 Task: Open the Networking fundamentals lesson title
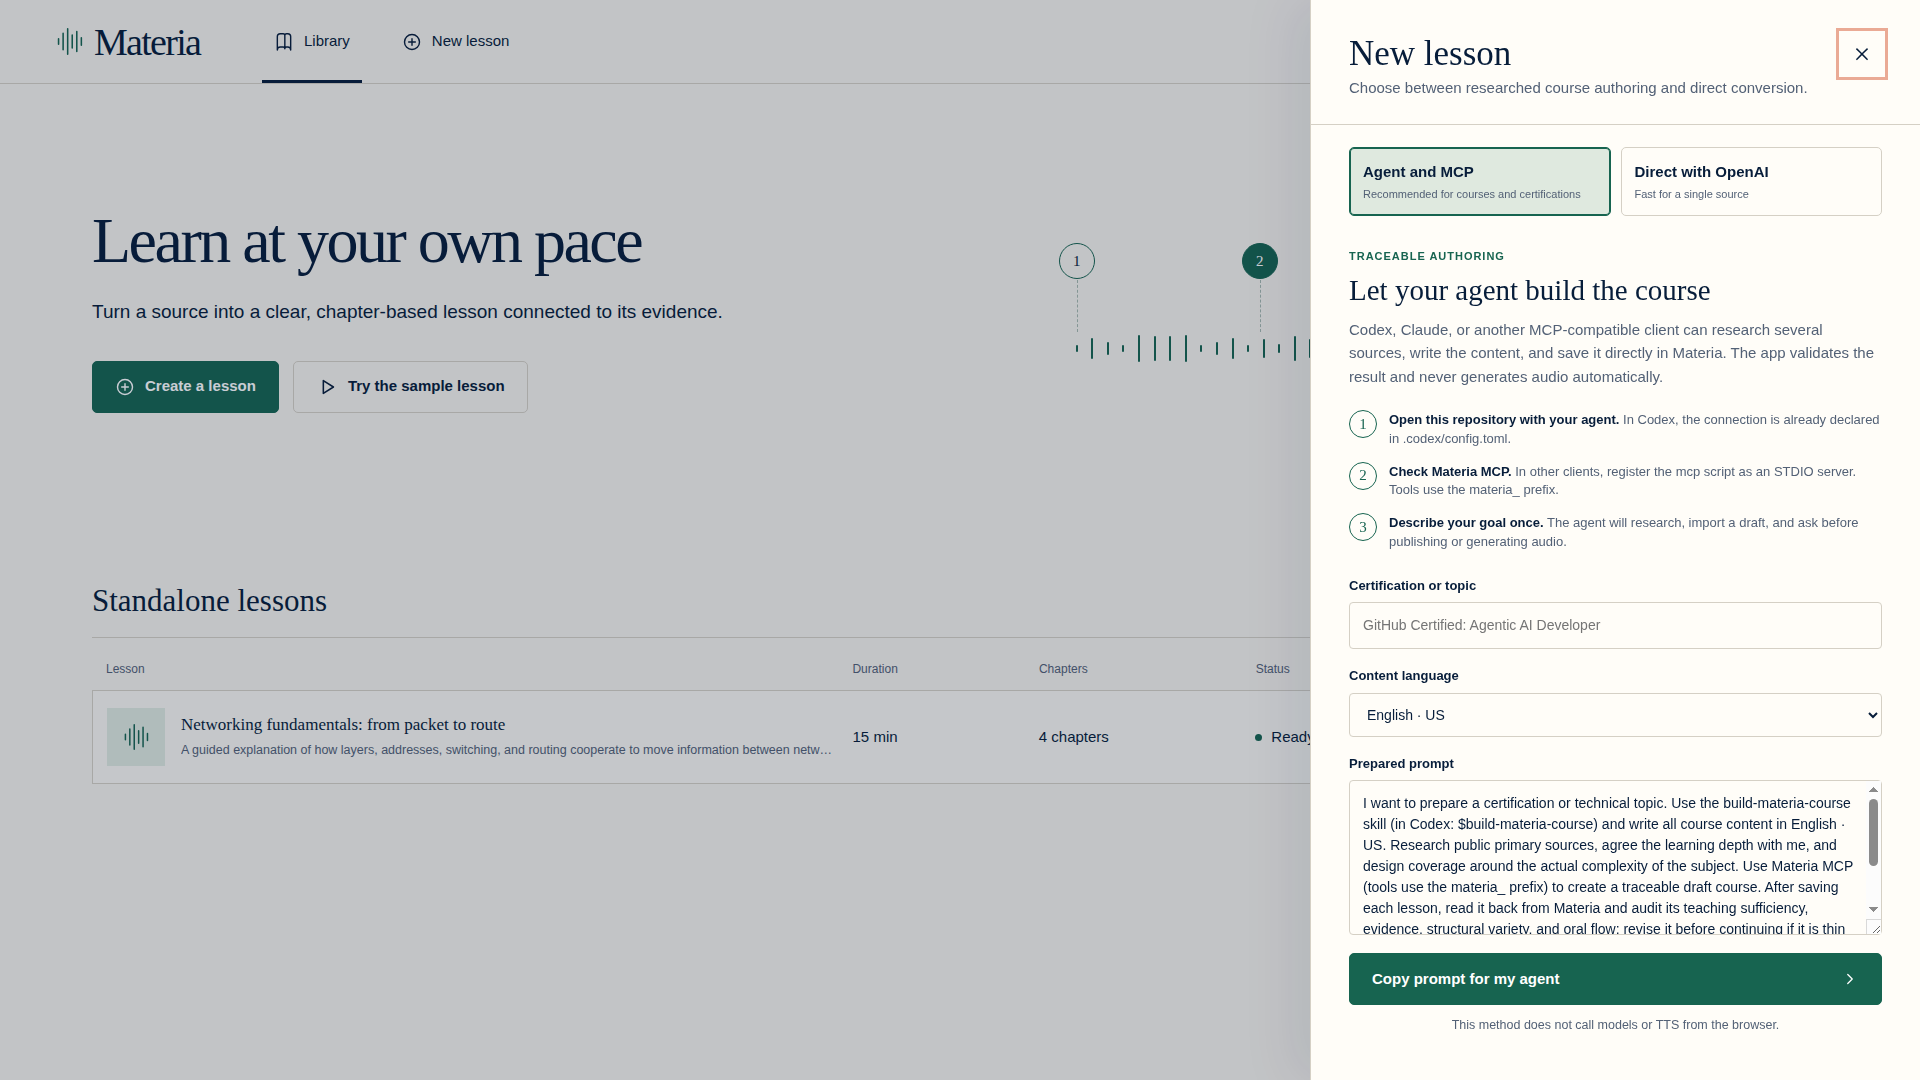coord(343,725)
